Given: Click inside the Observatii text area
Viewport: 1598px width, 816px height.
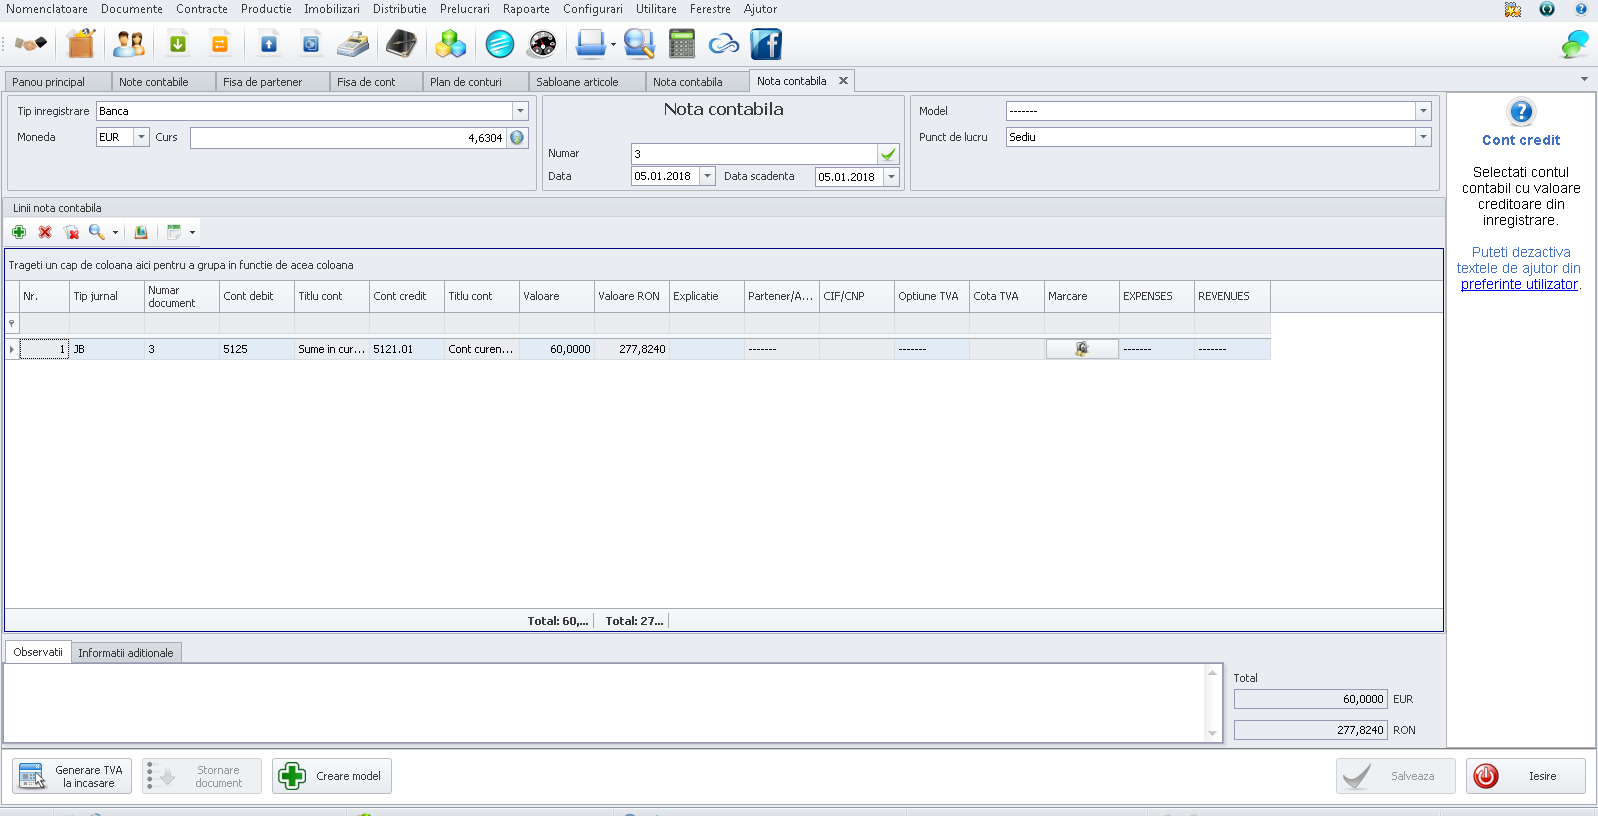Looking at the screenshot, I should (x=600, y=702).
